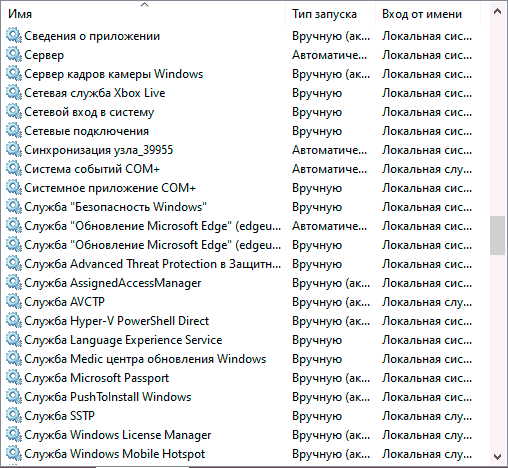Image resolution: width=508 pixels, height=468 pixels.
Task: Click Вручную (ак... of Служба AVCTP
Action: coord(331,302)
